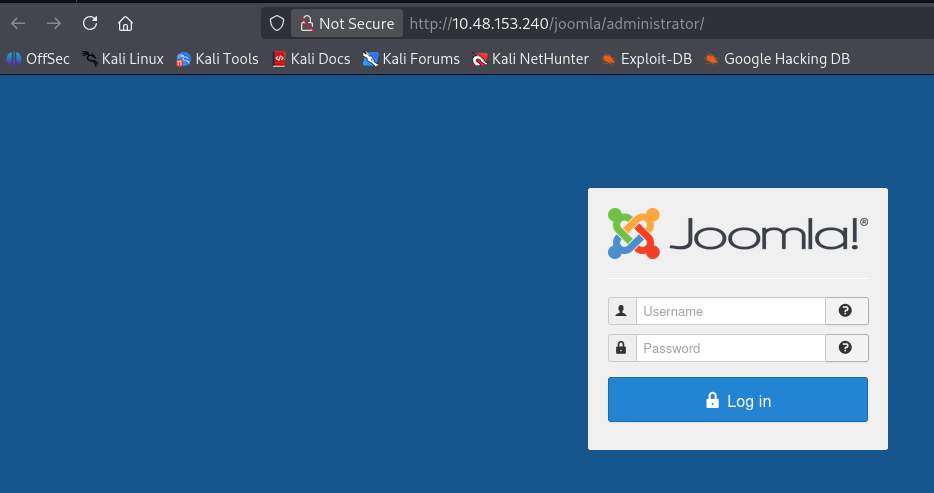This screenshot has height=493, width=934.
Task: Click the Not Secure padlock indicator
Action: point(347,23)
